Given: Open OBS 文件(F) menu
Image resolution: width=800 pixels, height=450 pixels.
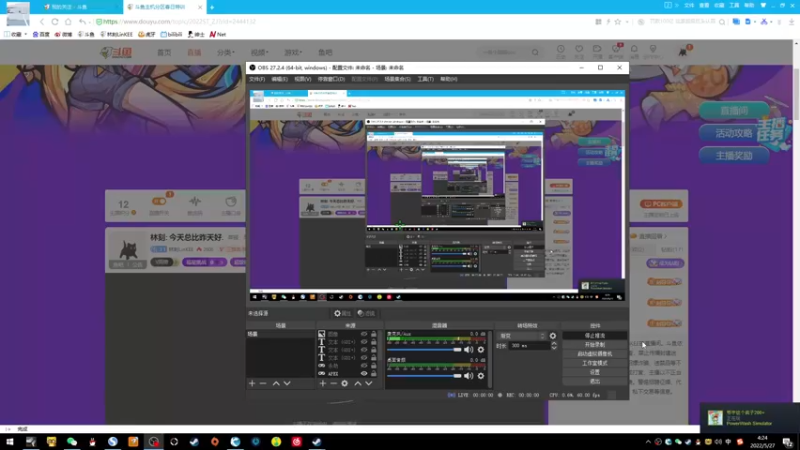Looking at the screenshot, I should pos(257,79).
